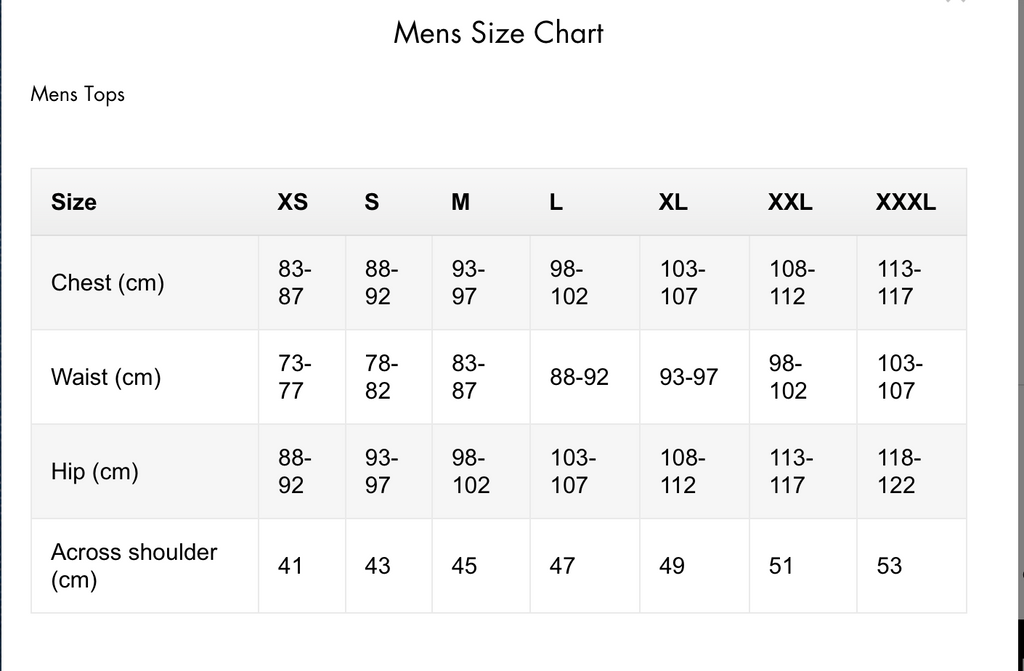Click the Hip (cm) row label
The image size is (1024, 671).
[94, 472]
